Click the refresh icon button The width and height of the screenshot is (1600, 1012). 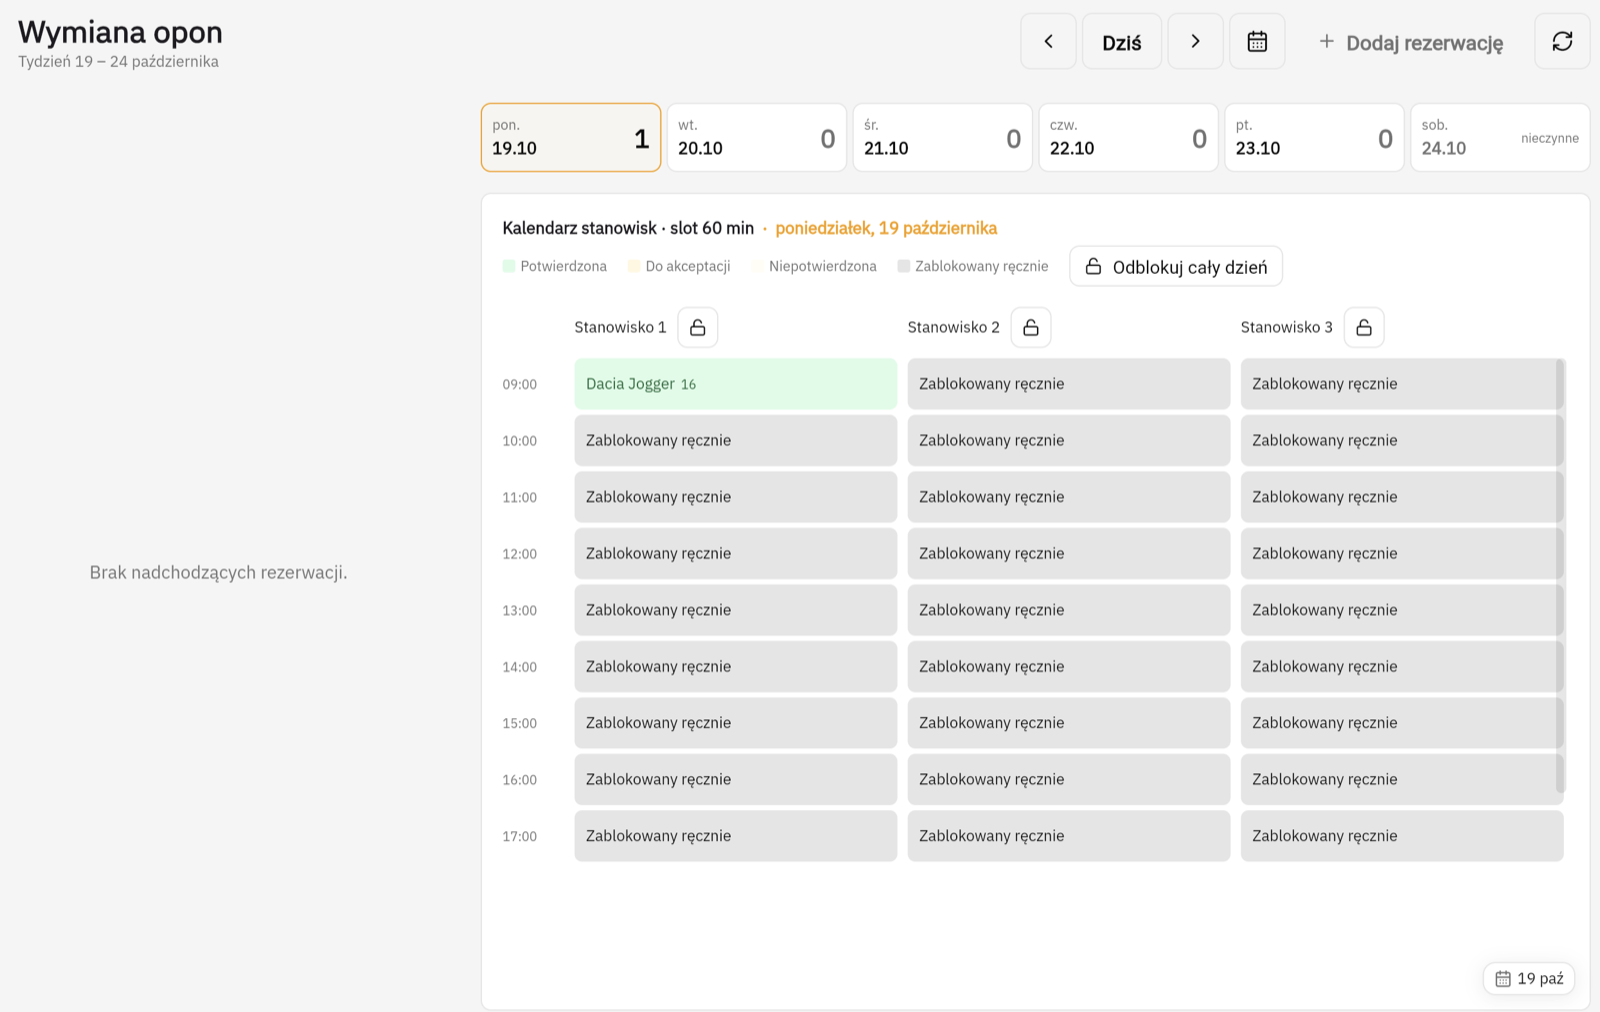tap(1562, 41)
